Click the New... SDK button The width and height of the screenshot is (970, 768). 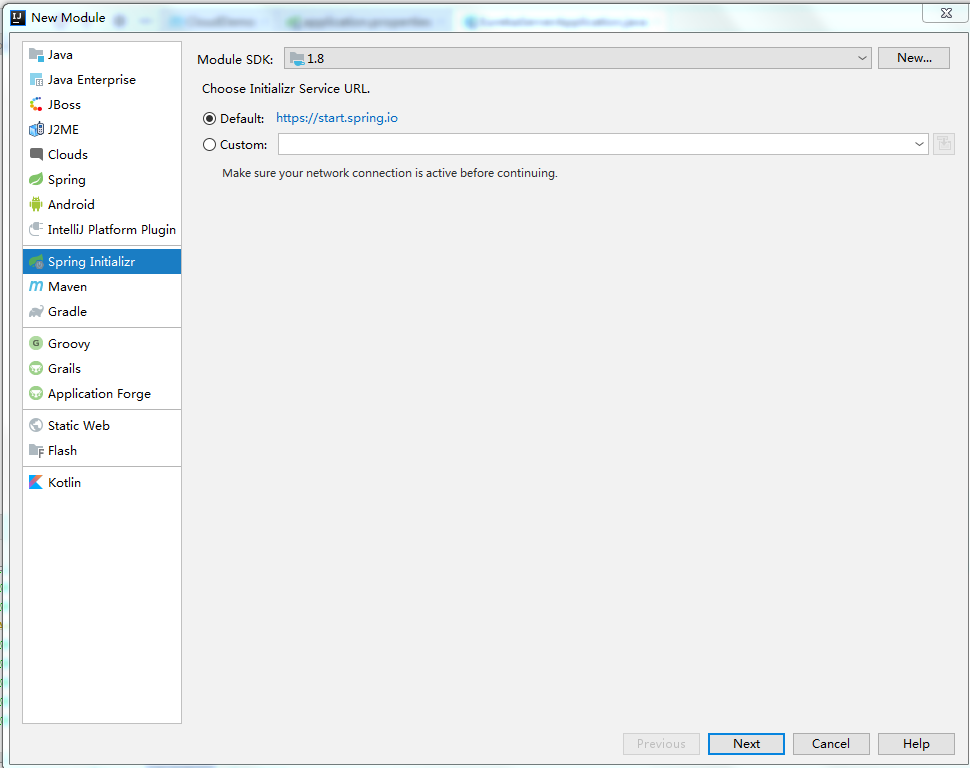(914, 58)
